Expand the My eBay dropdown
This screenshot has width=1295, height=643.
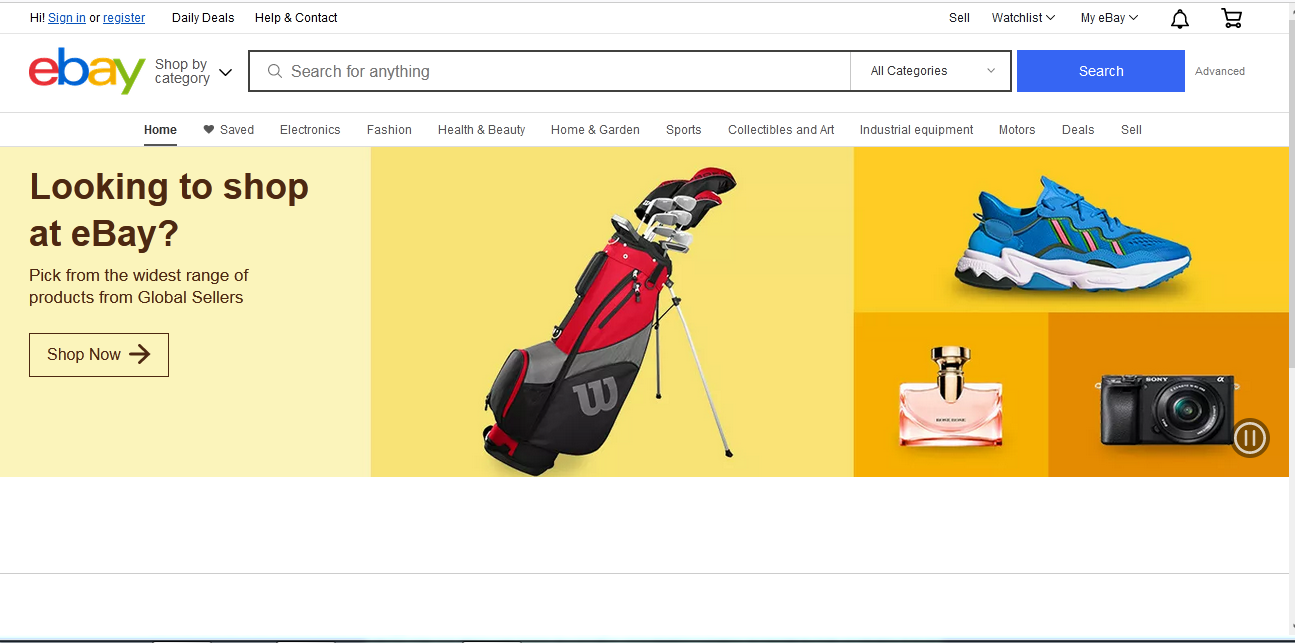pos(1109,18)
